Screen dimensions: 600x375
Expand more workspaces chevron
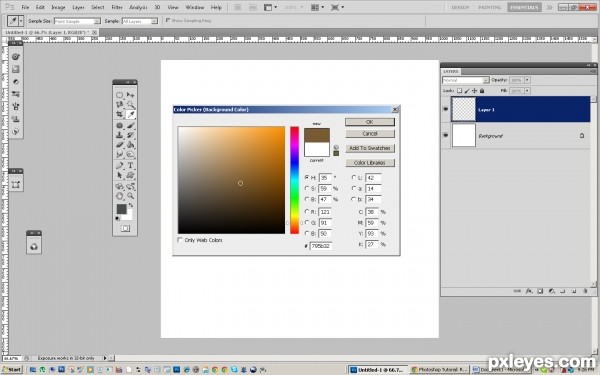click(x=549, y=7)
